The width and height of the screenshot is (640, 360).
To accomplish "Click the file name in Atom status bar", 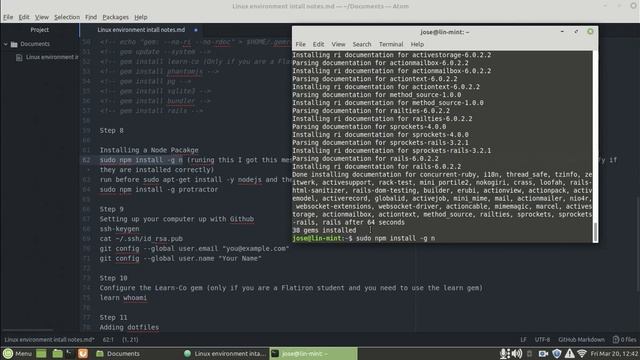I will (49, 340).
